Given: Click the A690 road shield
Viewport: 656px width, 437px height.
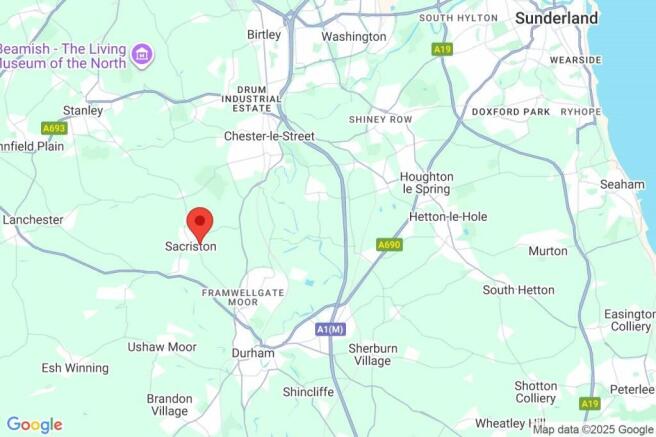Looking at the screenshot, I should (390, 245).
